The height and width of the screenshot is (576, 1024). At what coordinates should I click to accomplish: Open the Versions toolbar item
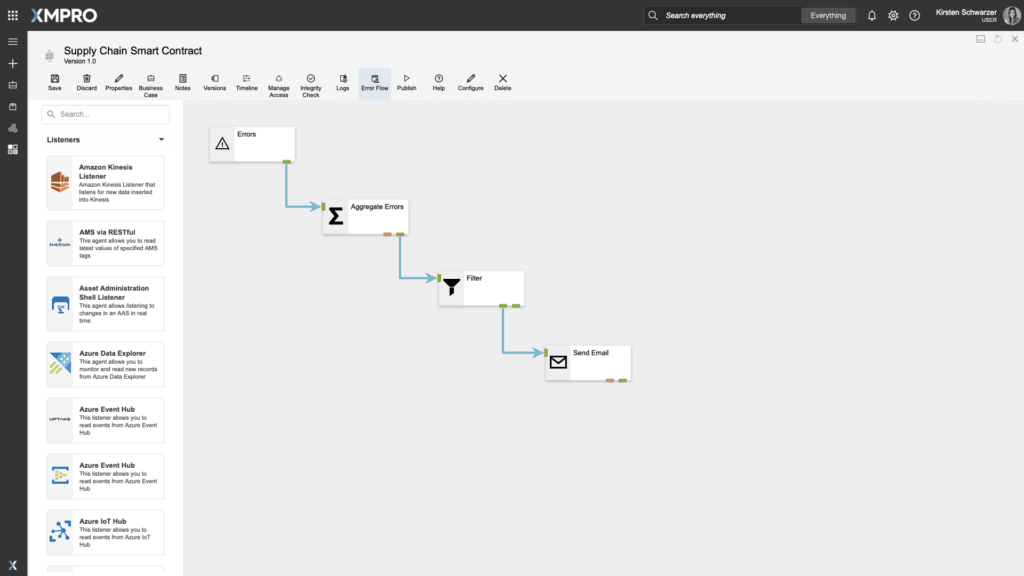pyautogui.click(x=215, y=82)
